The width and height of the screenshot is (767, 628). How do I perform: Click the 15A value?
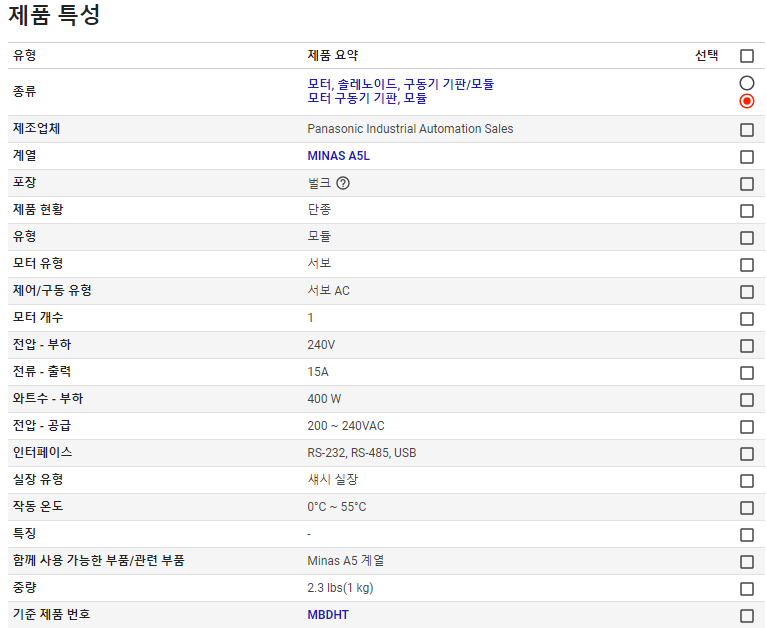click(317, 372)
